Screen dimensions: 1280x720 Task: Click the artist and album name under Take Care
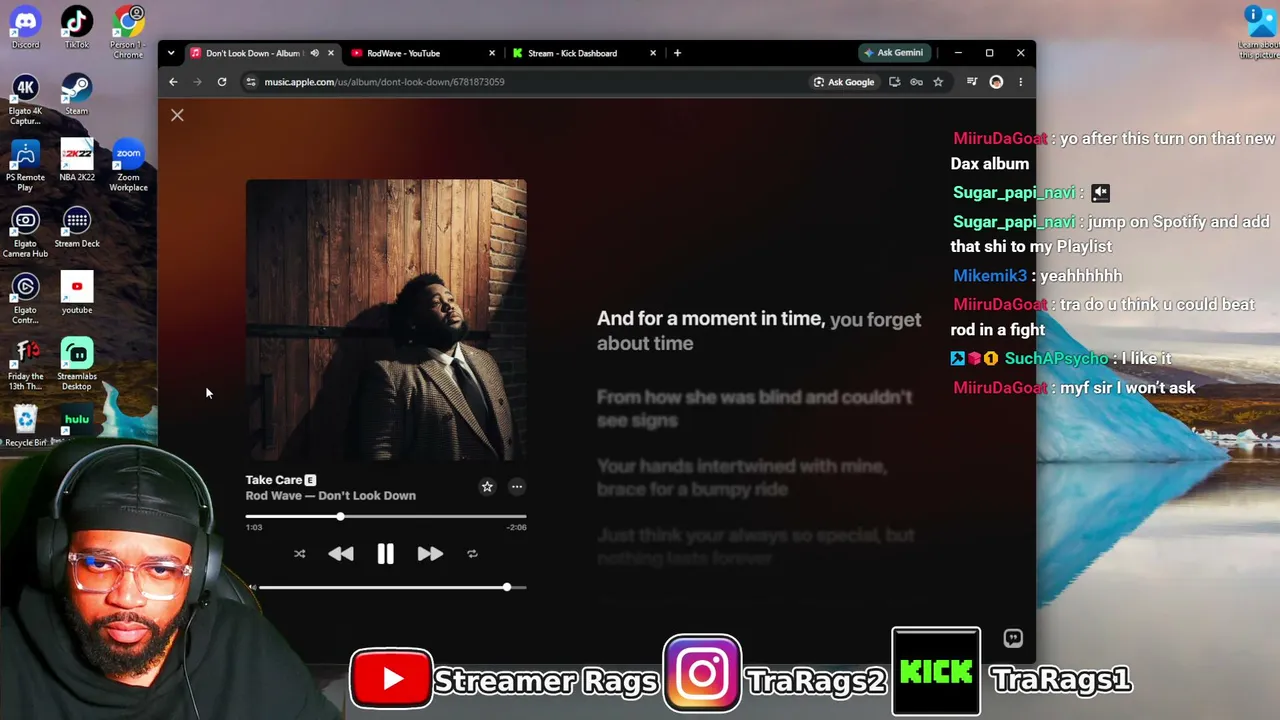331,496
